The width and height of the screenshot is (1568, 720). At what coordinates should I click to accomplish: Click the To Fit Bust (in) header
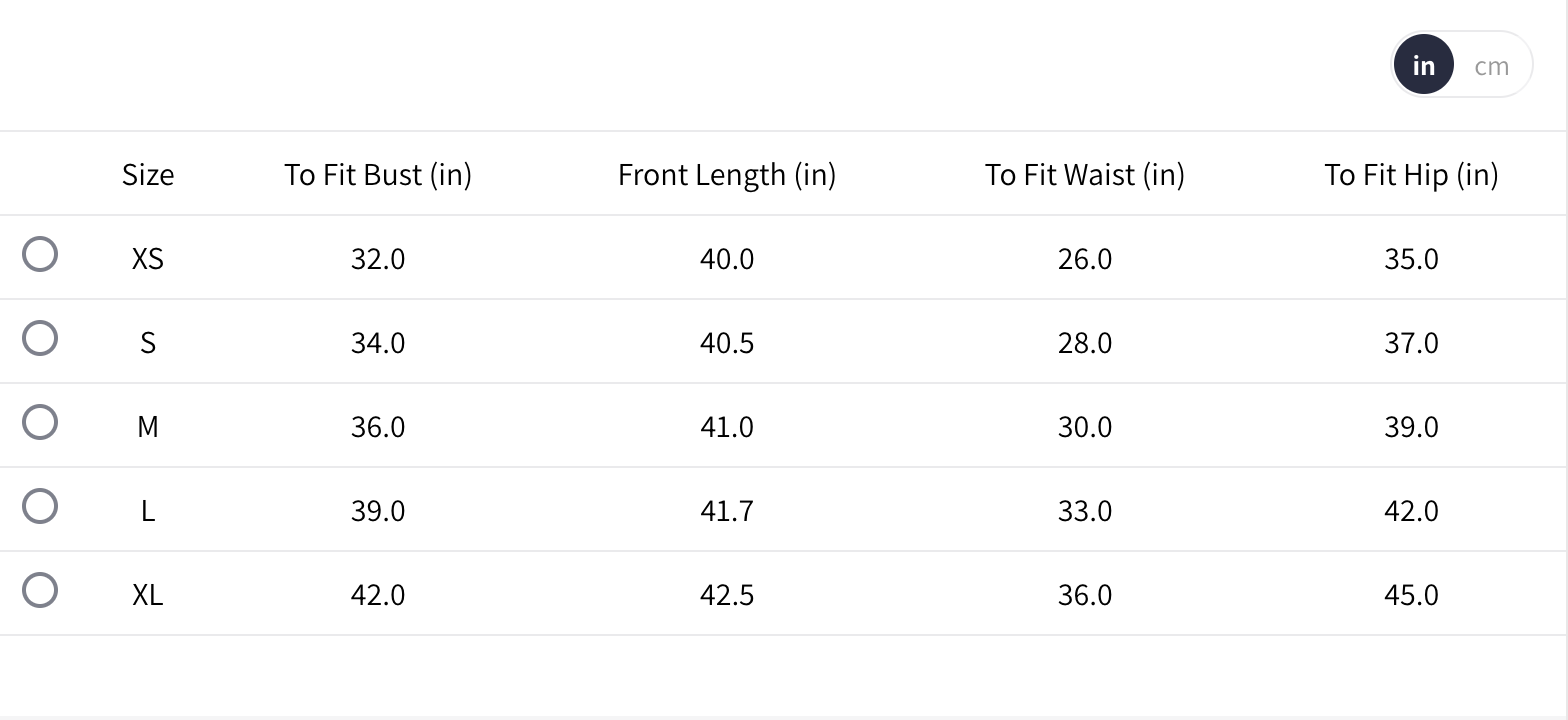point(378,175)
